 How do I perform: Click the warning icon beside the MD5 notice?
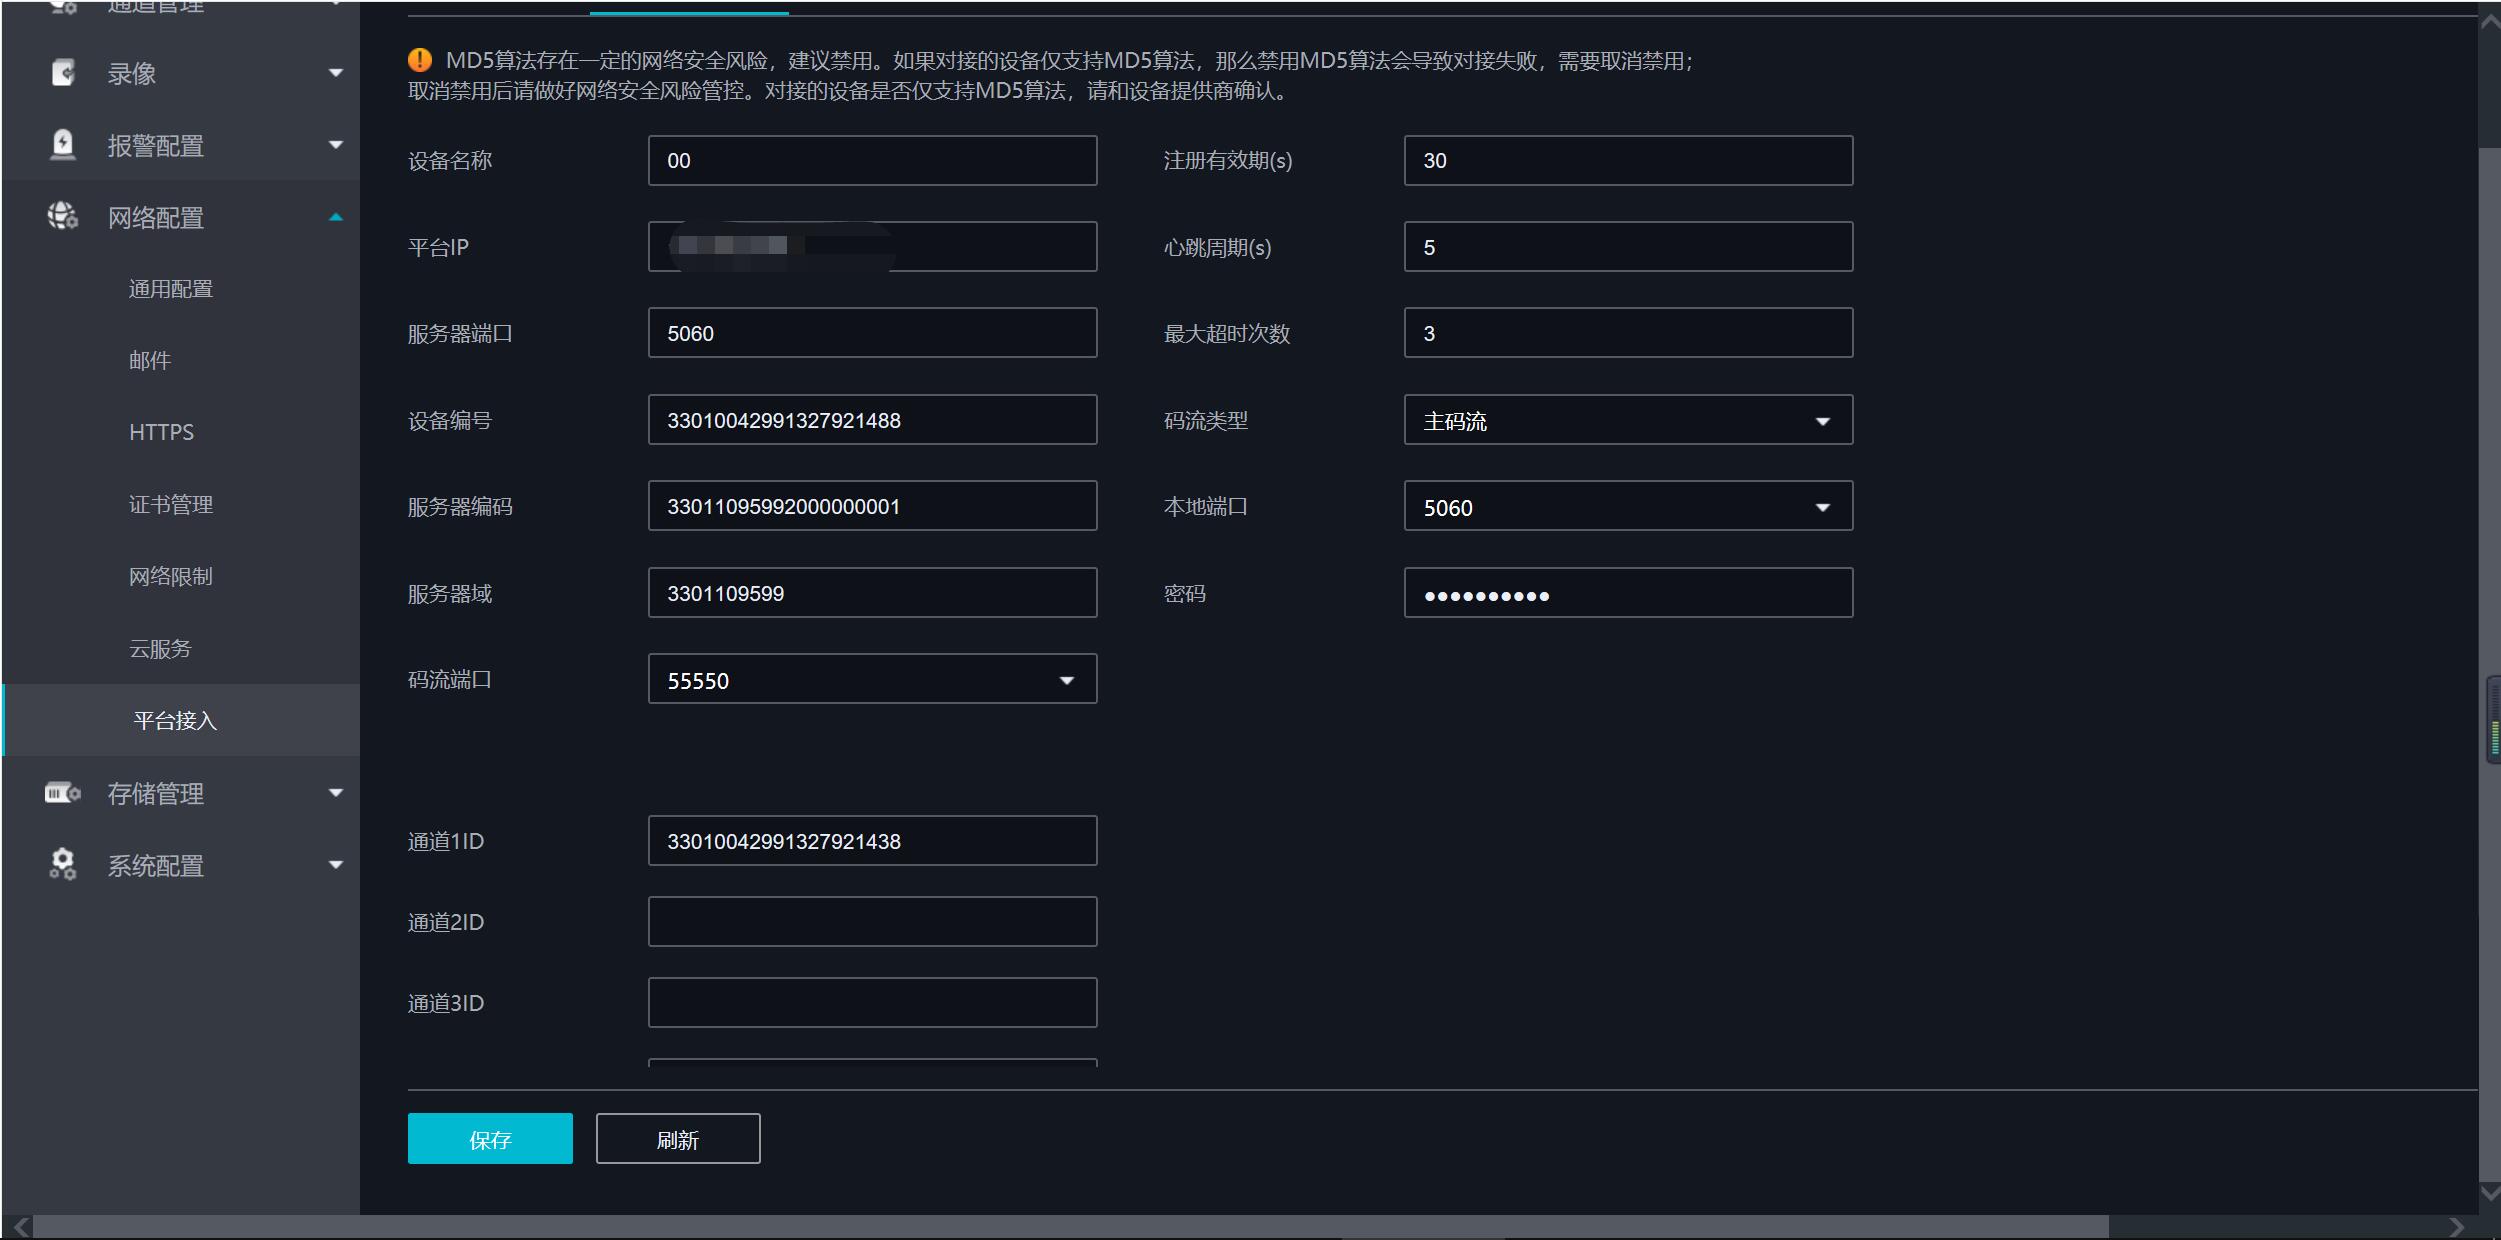click(419, 58)
